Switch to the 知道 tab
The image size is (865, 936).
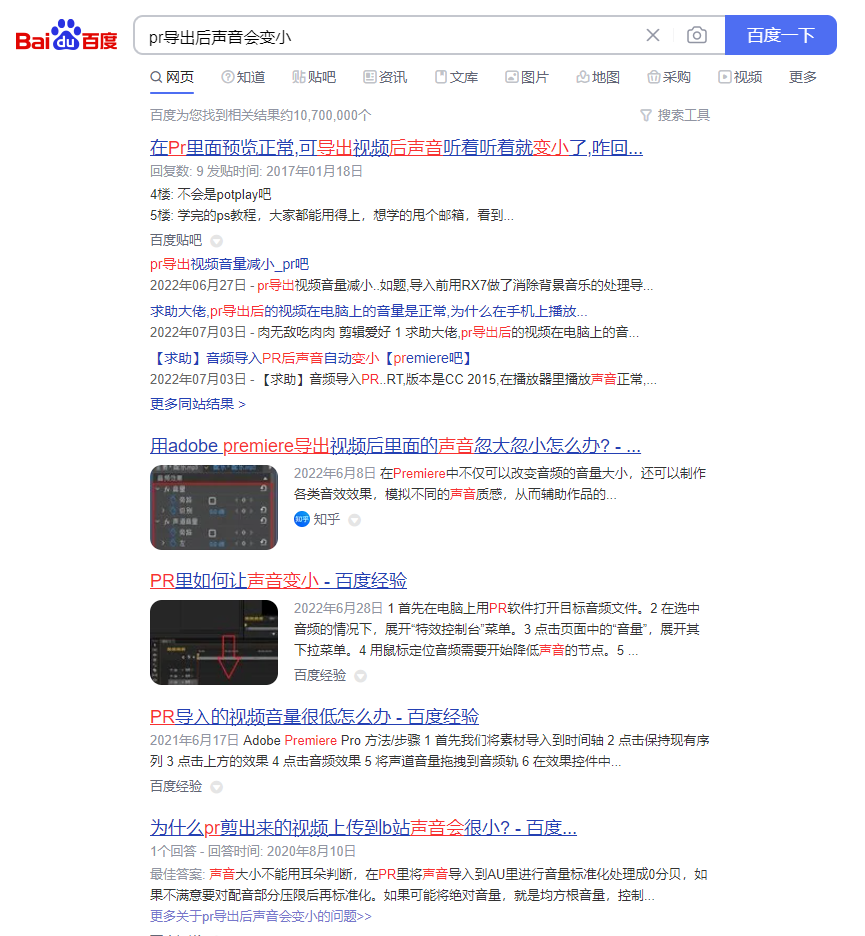point(244,77)
